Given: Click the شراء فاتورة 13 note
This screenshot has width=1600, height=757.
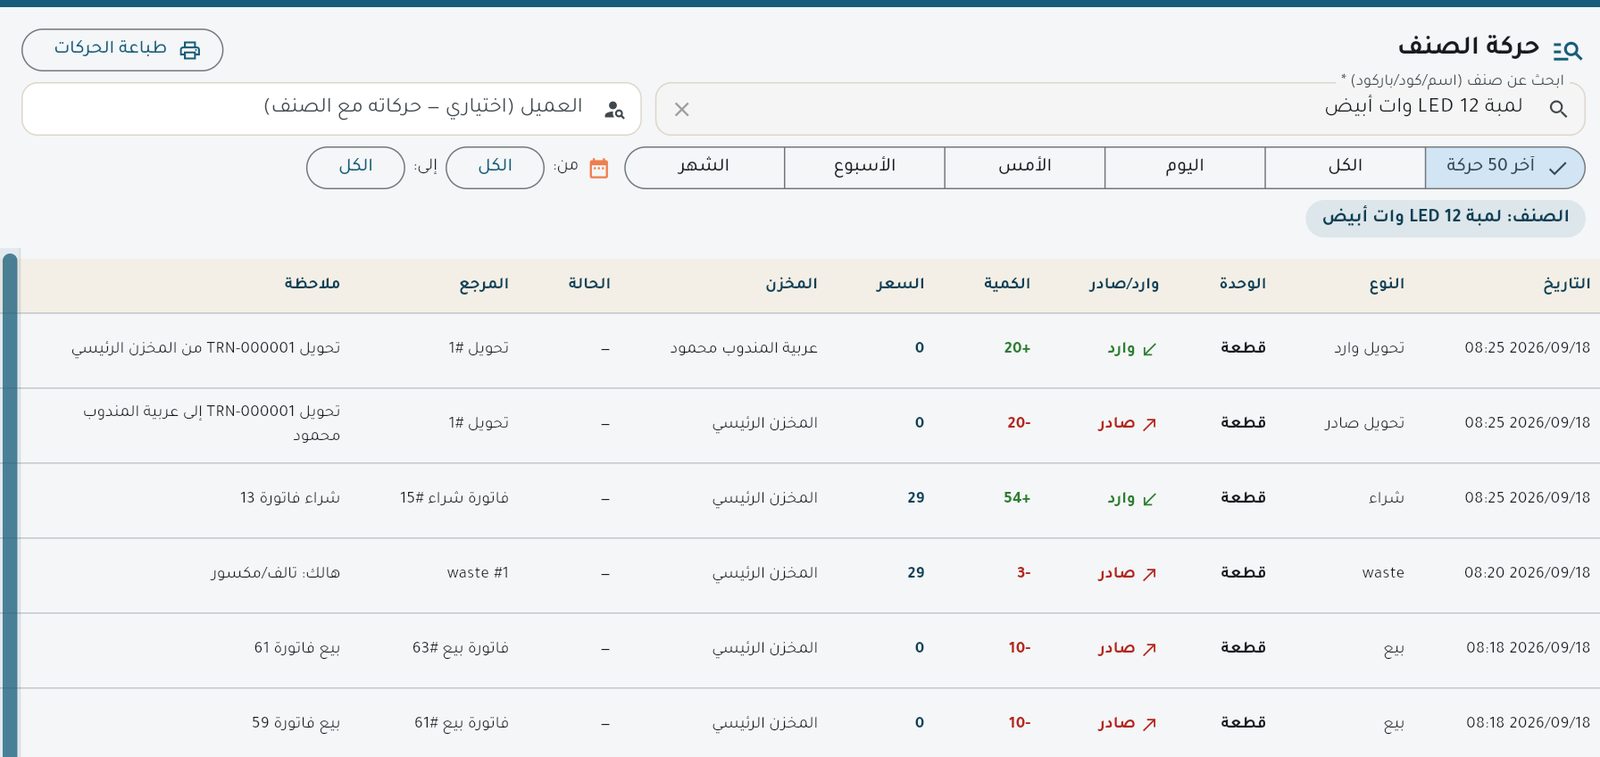Looking at the screenshot, I should coord(290,498).
